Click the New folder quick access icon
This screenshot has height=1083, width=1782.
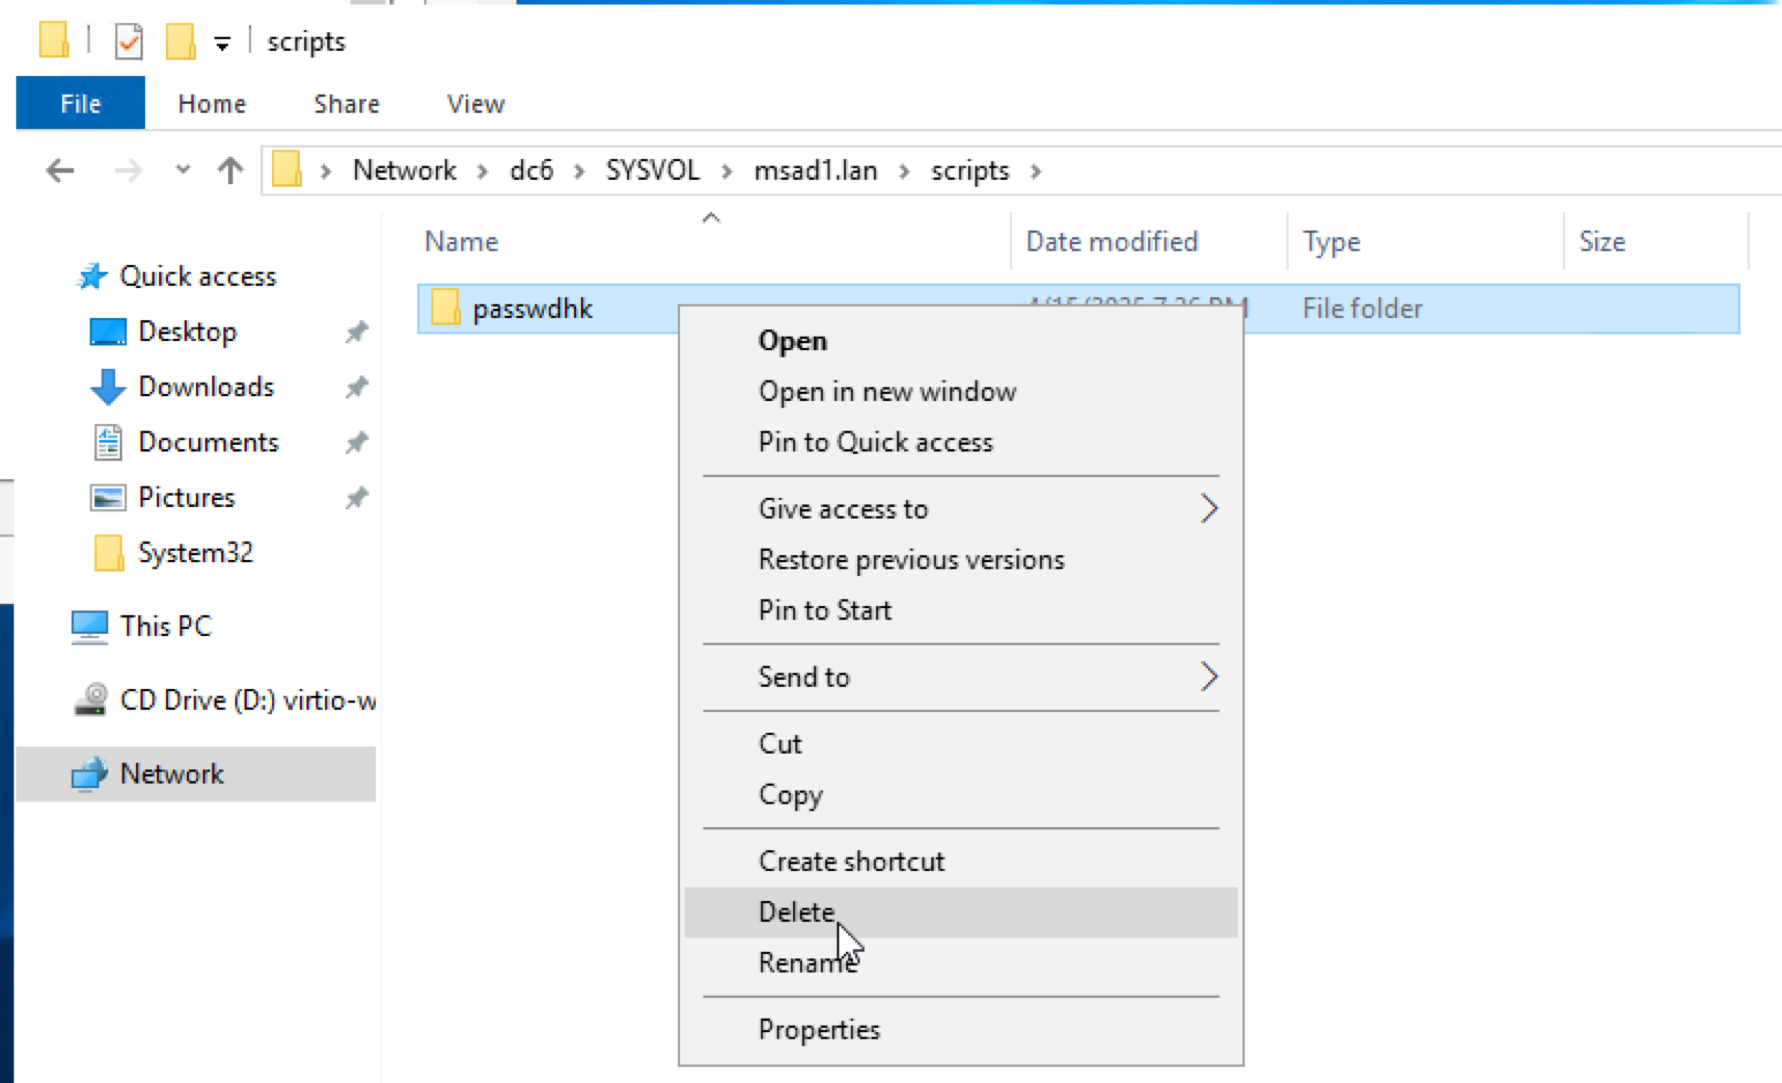point(180,42)
